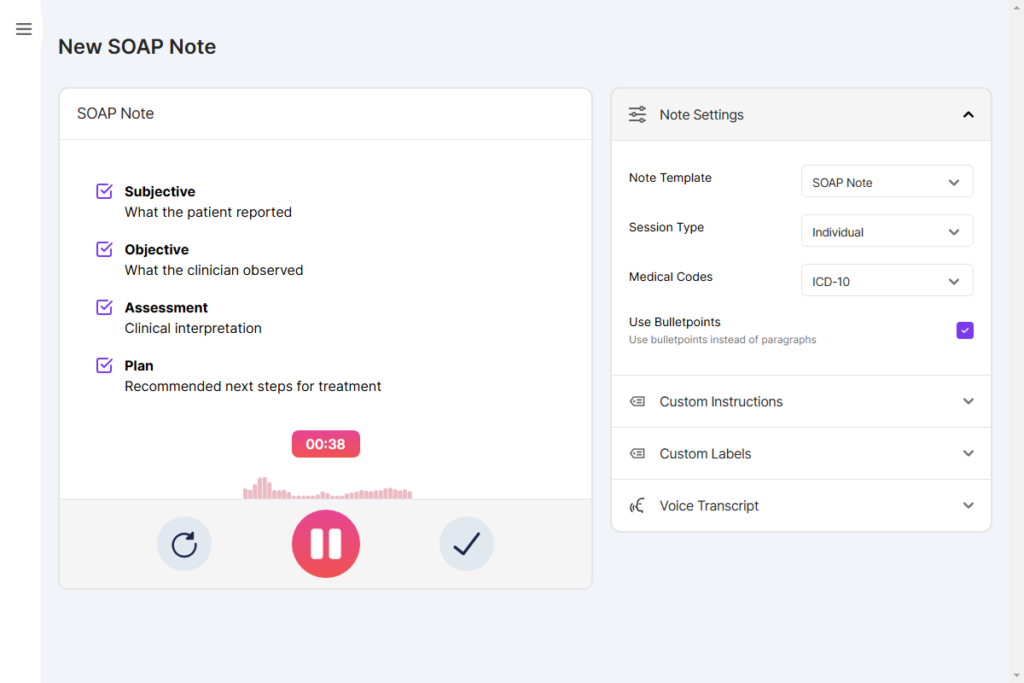Uncheck the Assessment section checkbox
The height and width of the screenshot is (683, 1024).
(x=103, y=306)
